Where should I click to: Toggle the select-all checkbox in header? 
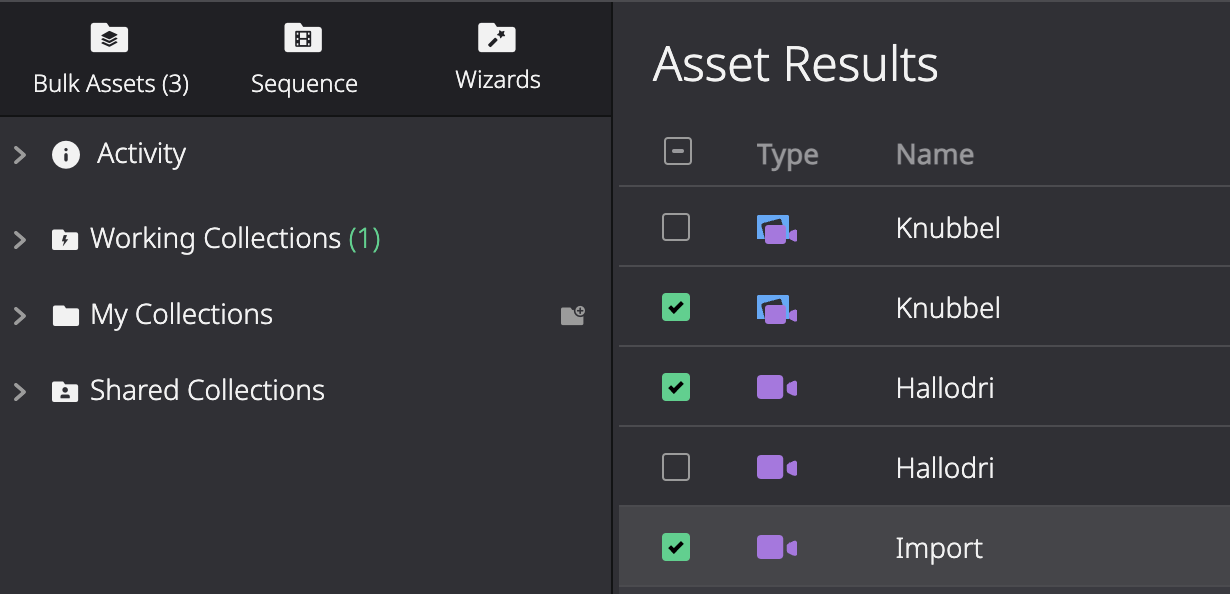pos(677,152)
